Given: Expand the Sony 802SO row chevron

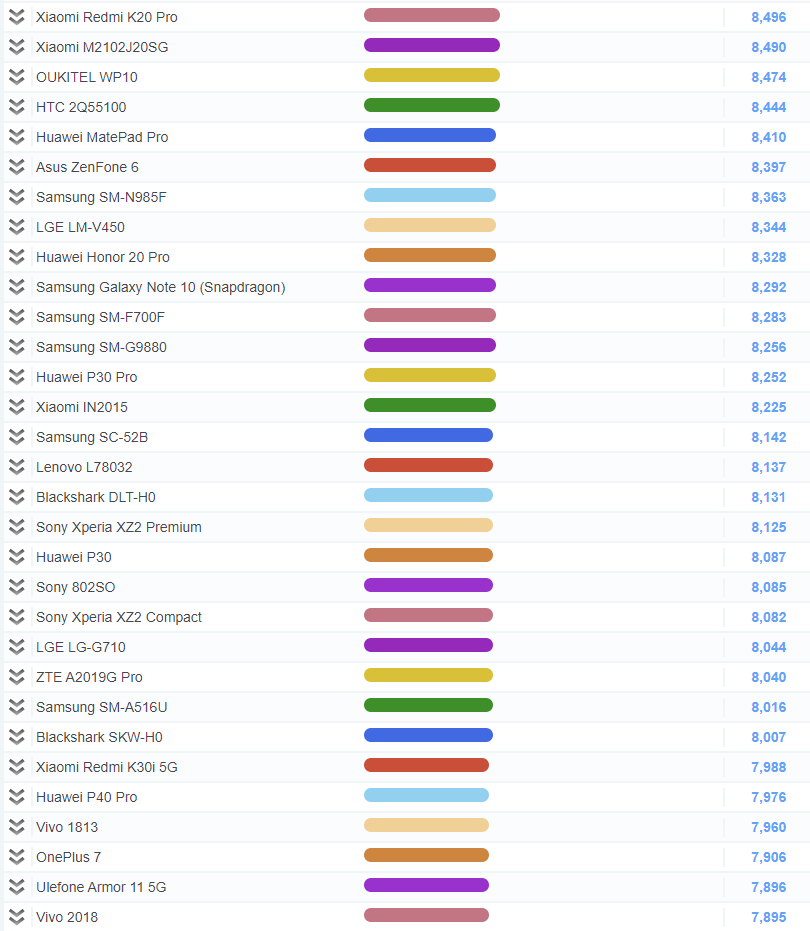Looking at the screenshot, I should (x=17, y=587).
